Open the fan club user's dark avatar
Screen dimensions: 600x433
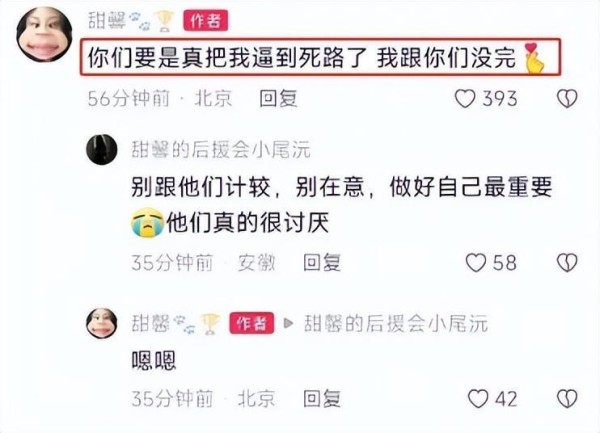[x=101, y=150]
